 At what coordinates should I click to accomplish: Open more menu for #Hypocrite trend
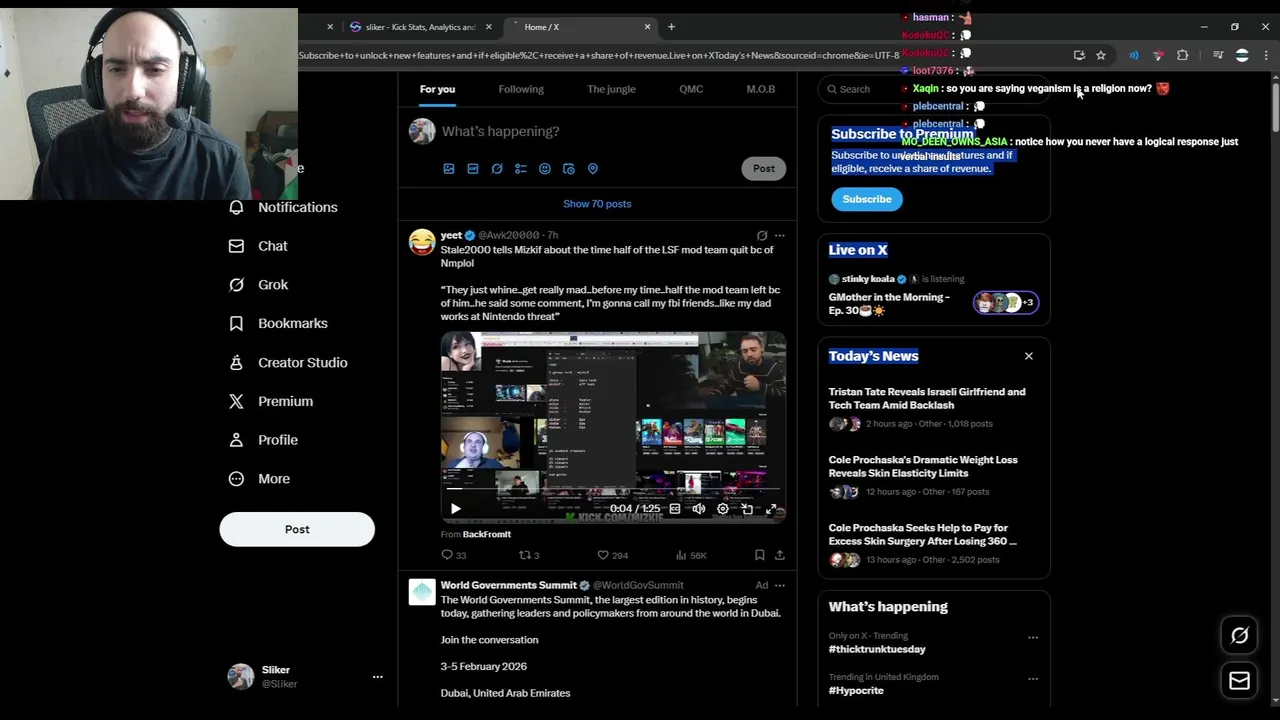pyautogui.click(x=1033, y=678)
